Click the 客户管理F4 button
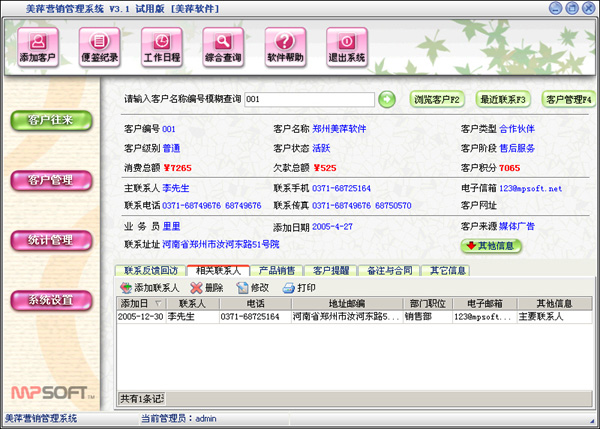The width and height of the screenshot is (600, 429). point(568,99)
